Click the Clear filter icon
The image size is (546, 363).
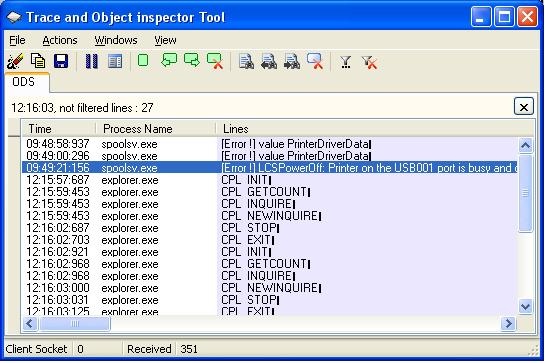click(x=369, y=63)
